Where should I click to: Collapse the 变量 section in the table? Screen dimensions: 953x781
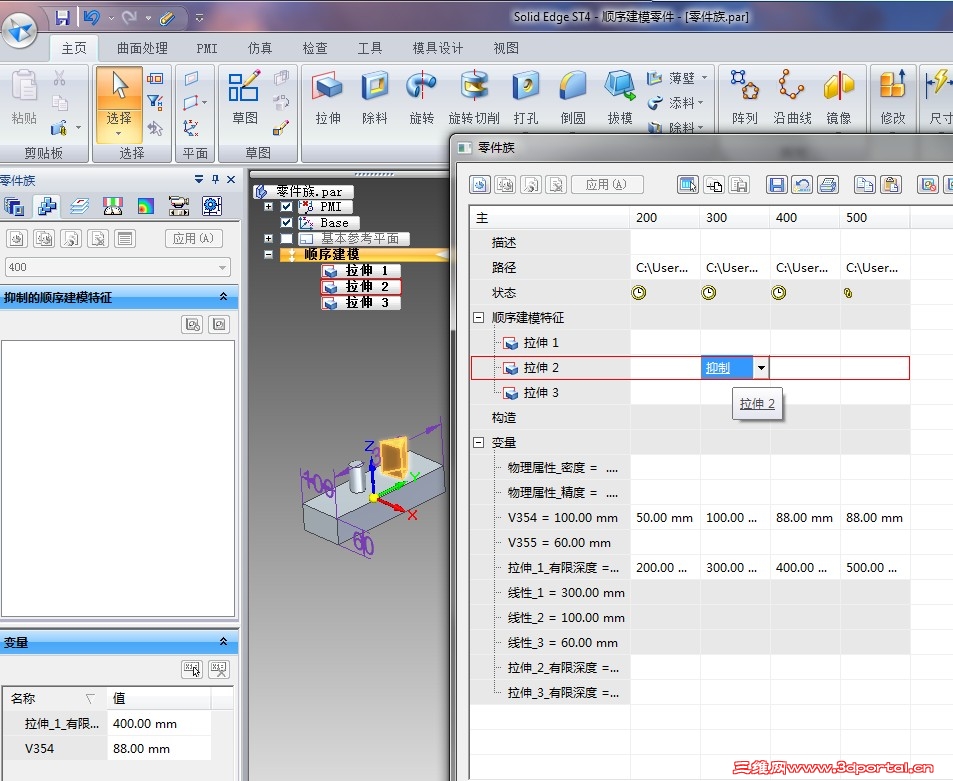(x=478, y=442)
